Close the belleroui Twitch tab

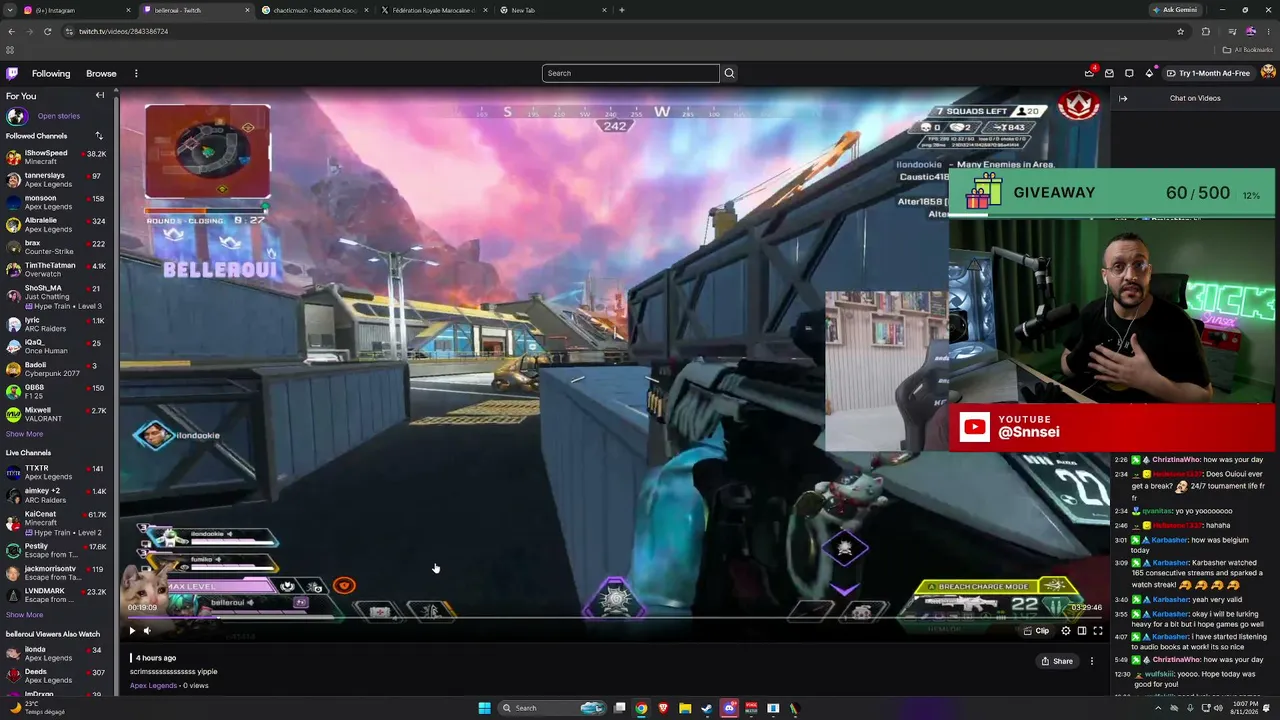pos(246,10)
